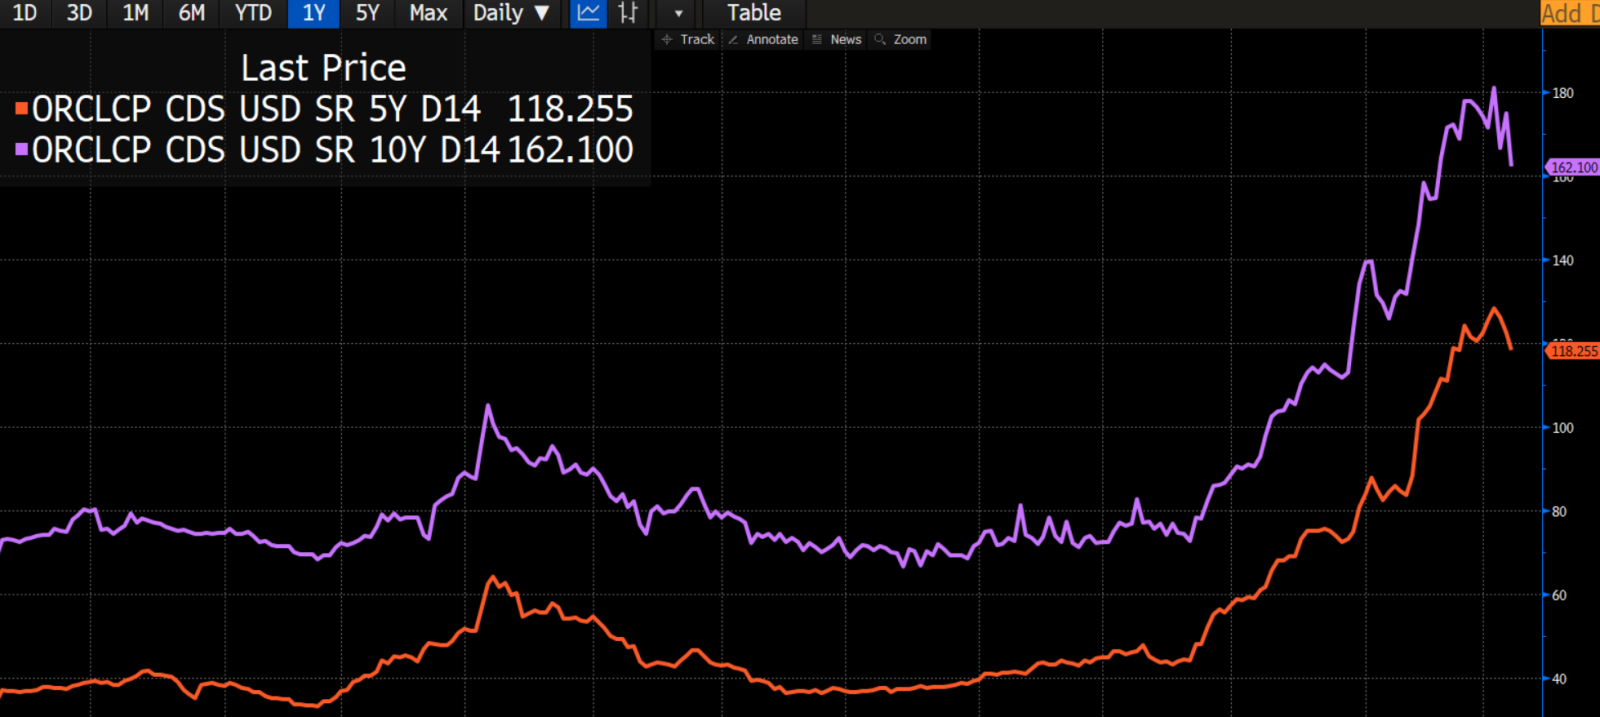Select the 1D time range tab
Image resolution: width=1600 pixels, height=717 pixels.
25,13
